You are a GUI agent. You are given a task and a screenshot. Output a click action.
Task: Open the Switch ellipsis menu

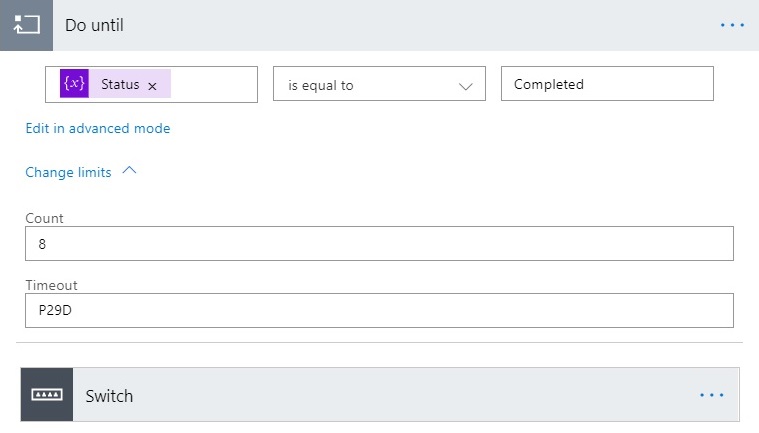(x=711, y=395)
